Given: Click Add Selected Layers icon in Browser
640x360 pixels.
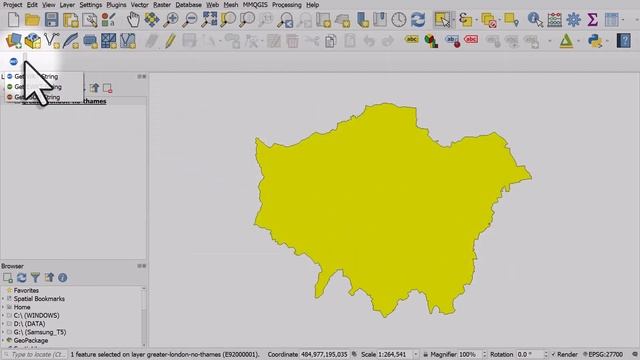Looking at the screenshot, I should coord(8,278).
